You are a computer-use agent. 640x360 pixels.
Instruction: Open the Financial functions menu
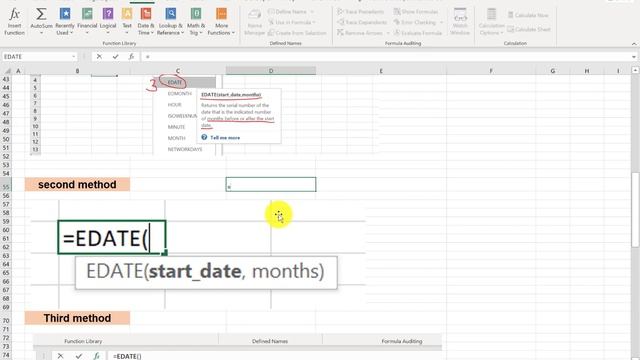[87, 22]
